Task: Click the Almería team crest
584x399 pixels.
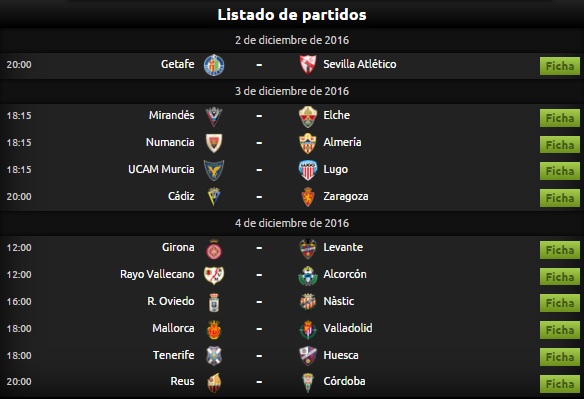Action: click(308, 143)
